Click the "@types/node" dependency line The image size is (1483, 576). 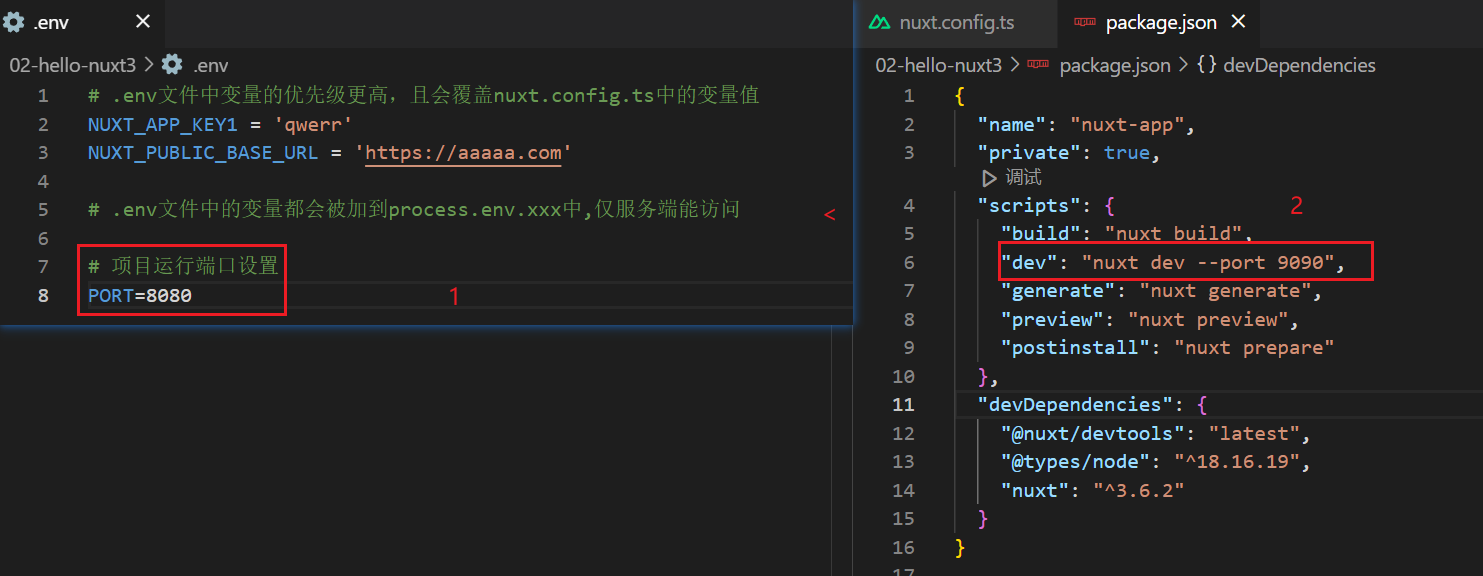[x=1156, y=461]
